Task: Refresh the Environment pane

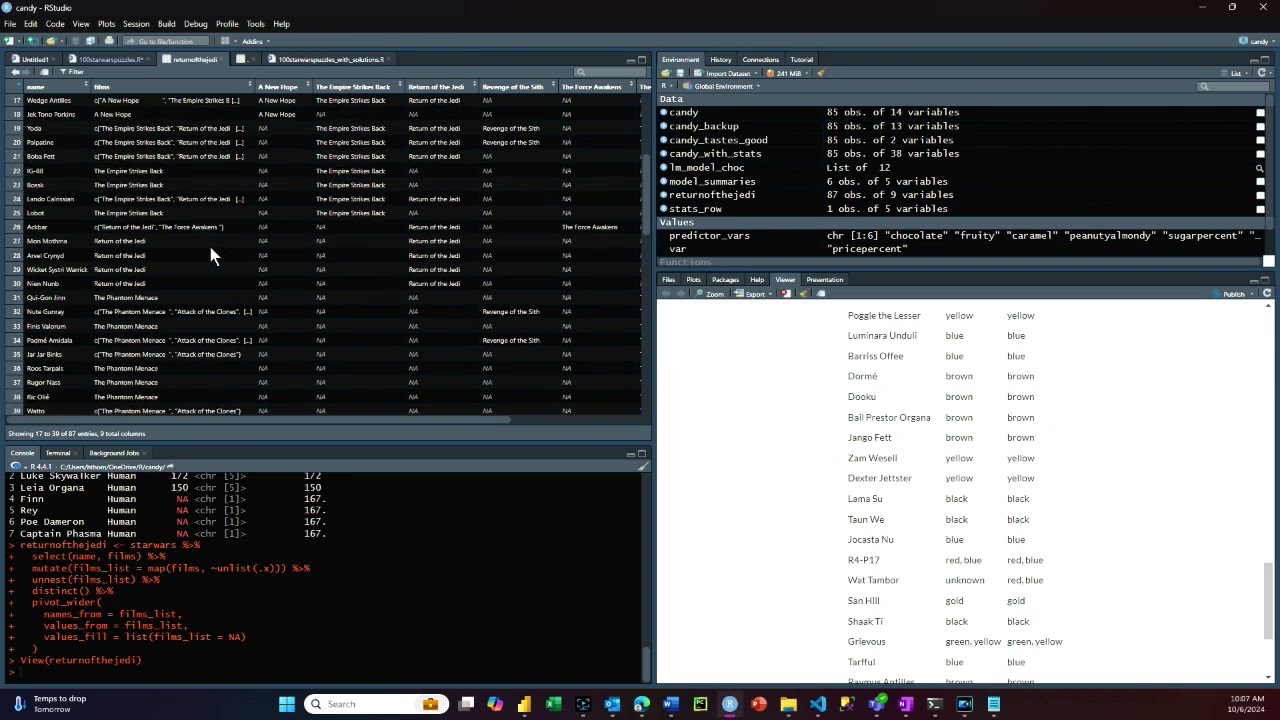Action: coord(1262,73)
